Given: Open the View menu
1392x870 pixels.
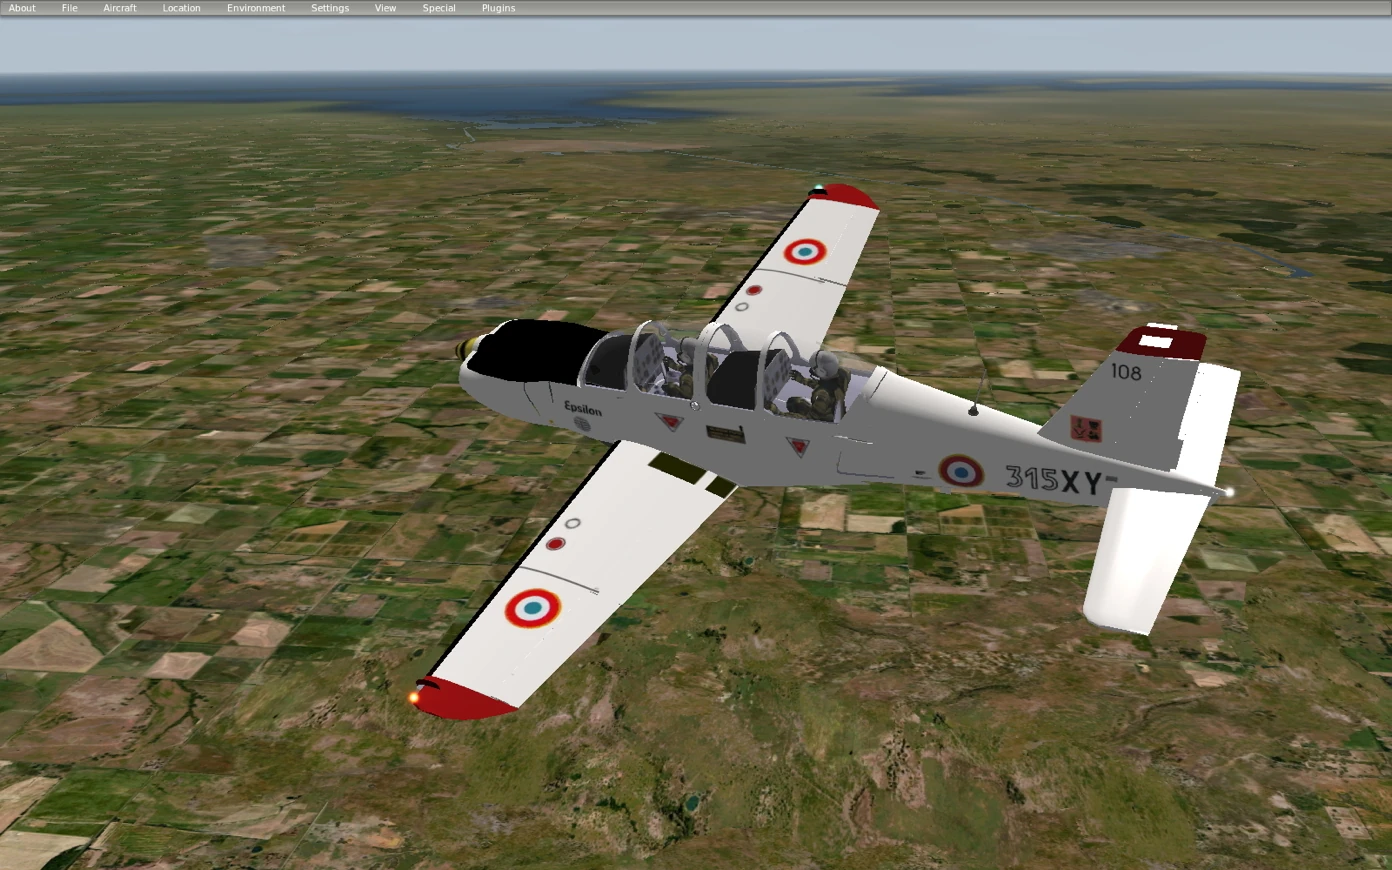Looking at the screenshot, I should (x=385, y=8).
